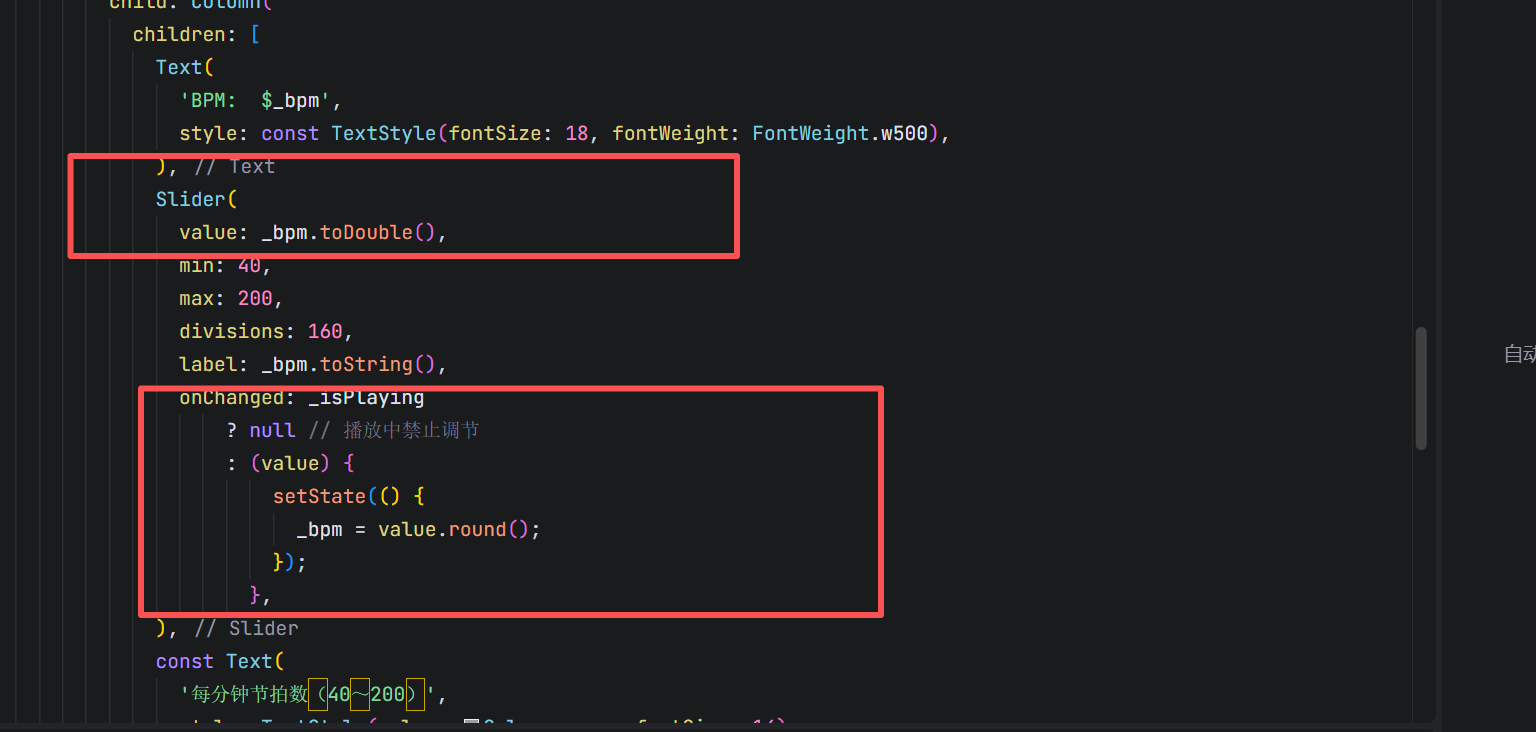
Task: Click the '_bpm = value.round();' line
Action: pyautogui.click(x=418, y=529)
